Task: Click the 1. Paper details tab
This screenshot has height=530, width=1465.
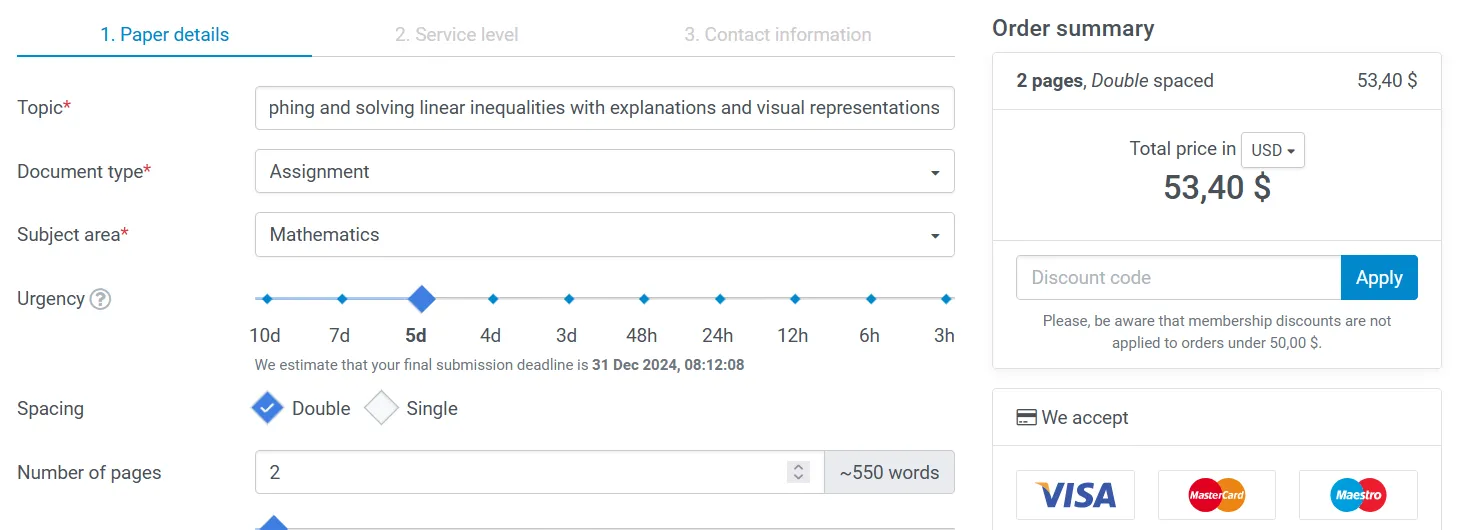Action: click(164, 34)
